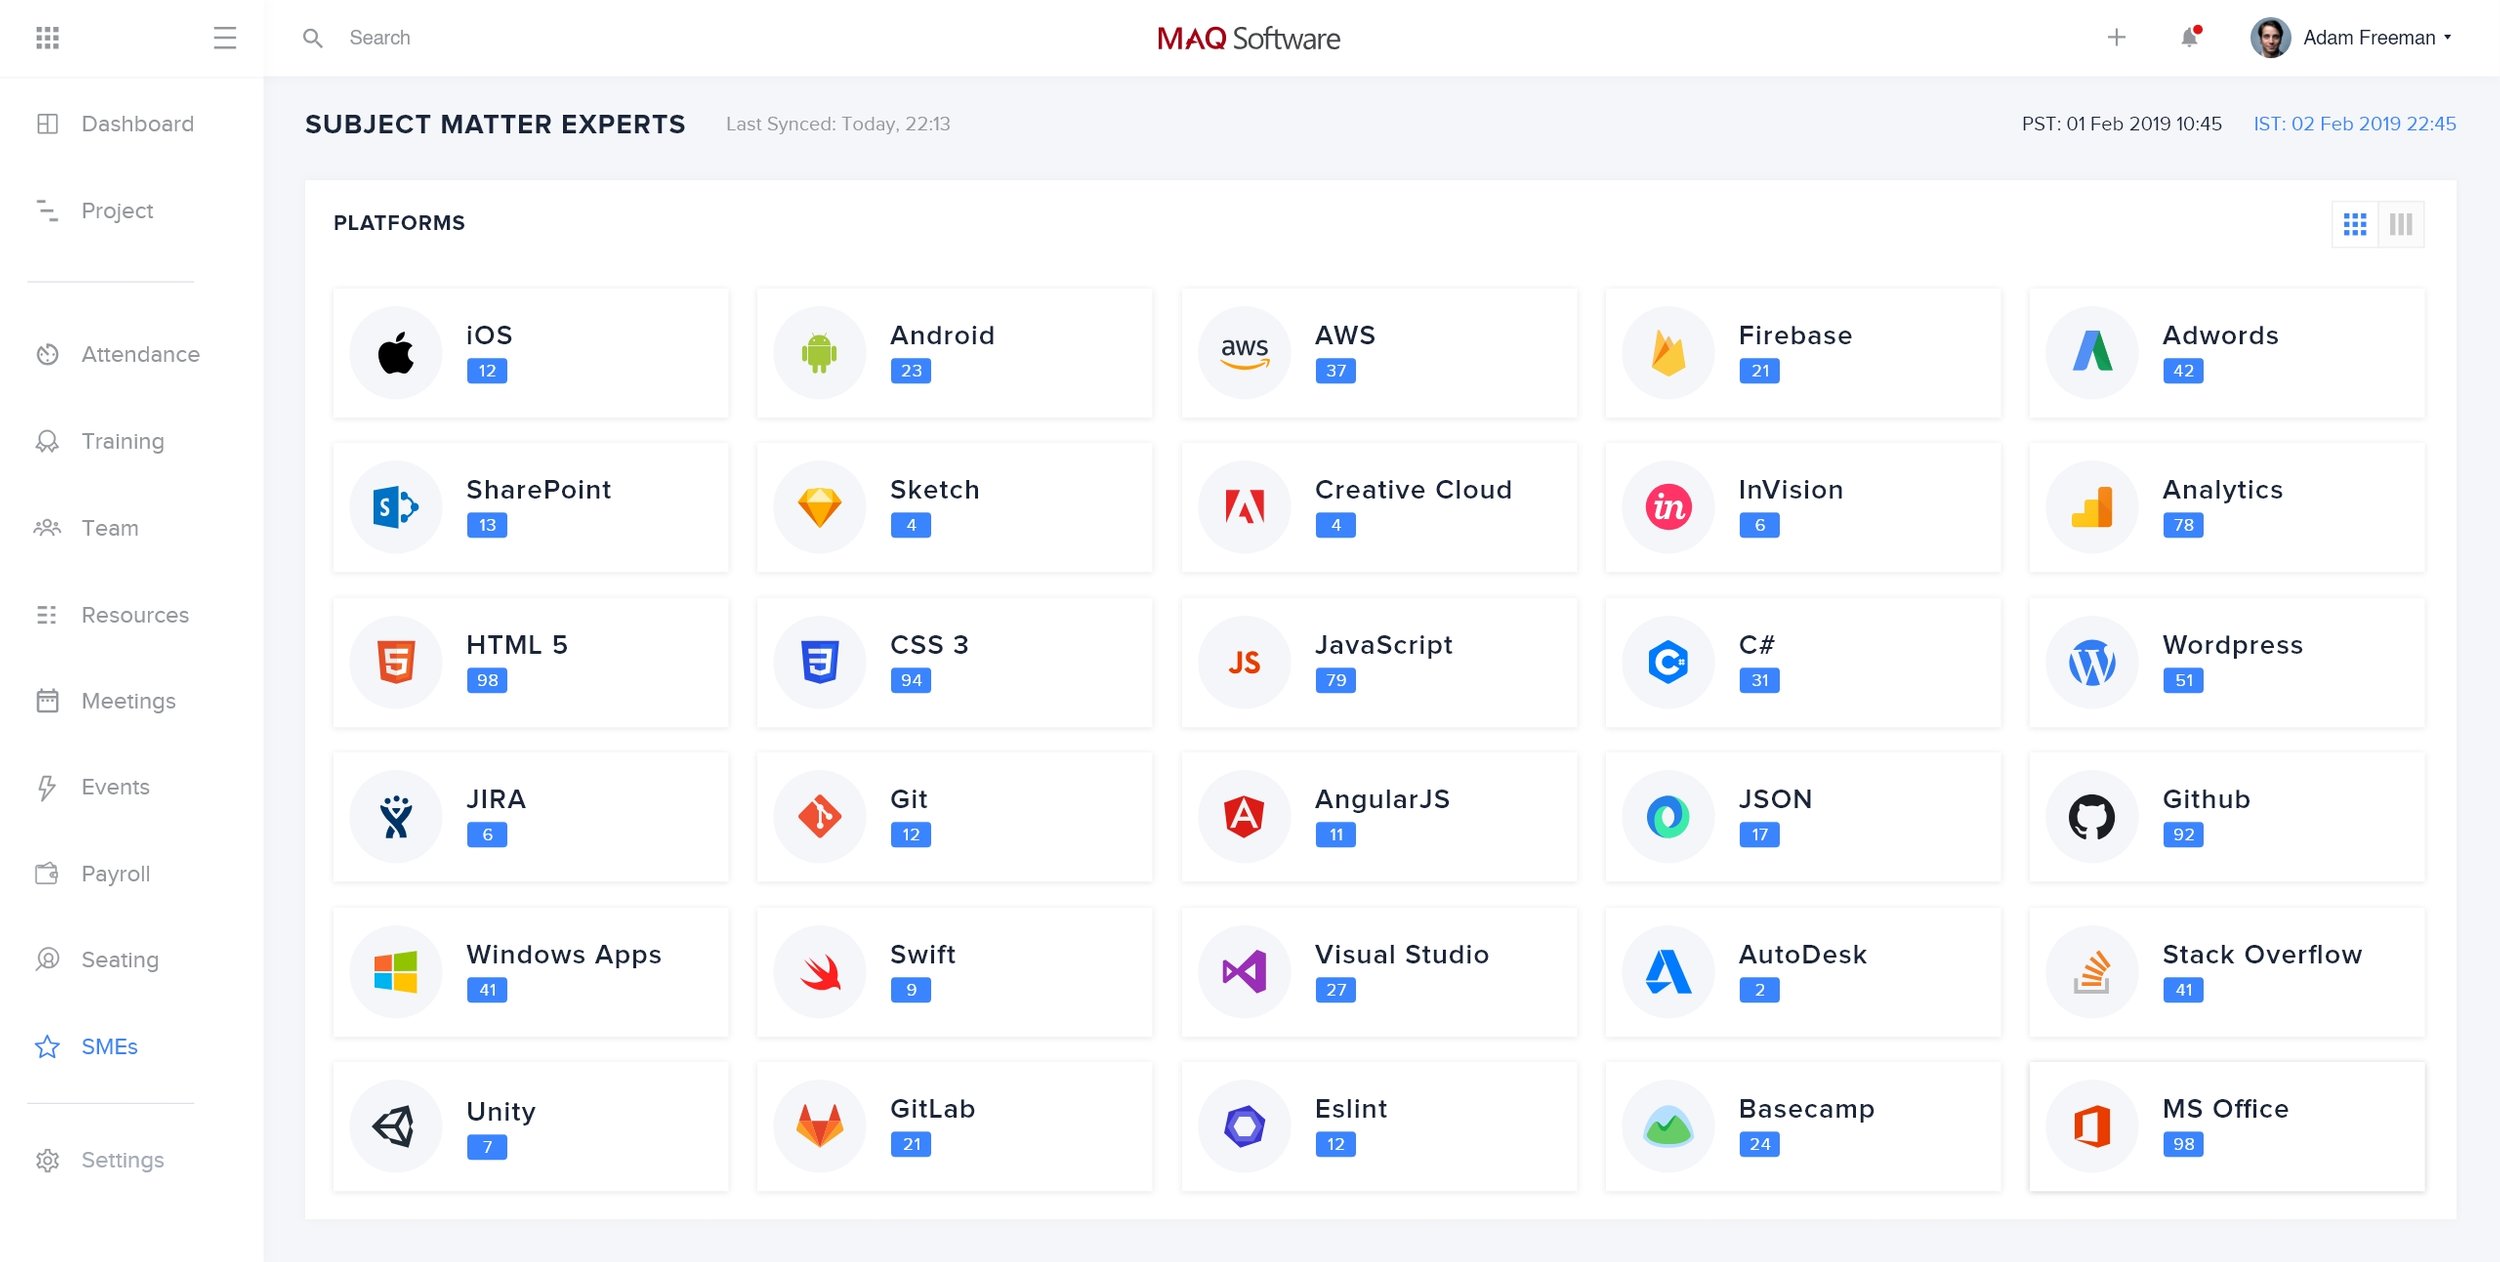Open Attendance in sidebar
The height and width of the screenshot is (1262, 2500).
tap(118, 354)
